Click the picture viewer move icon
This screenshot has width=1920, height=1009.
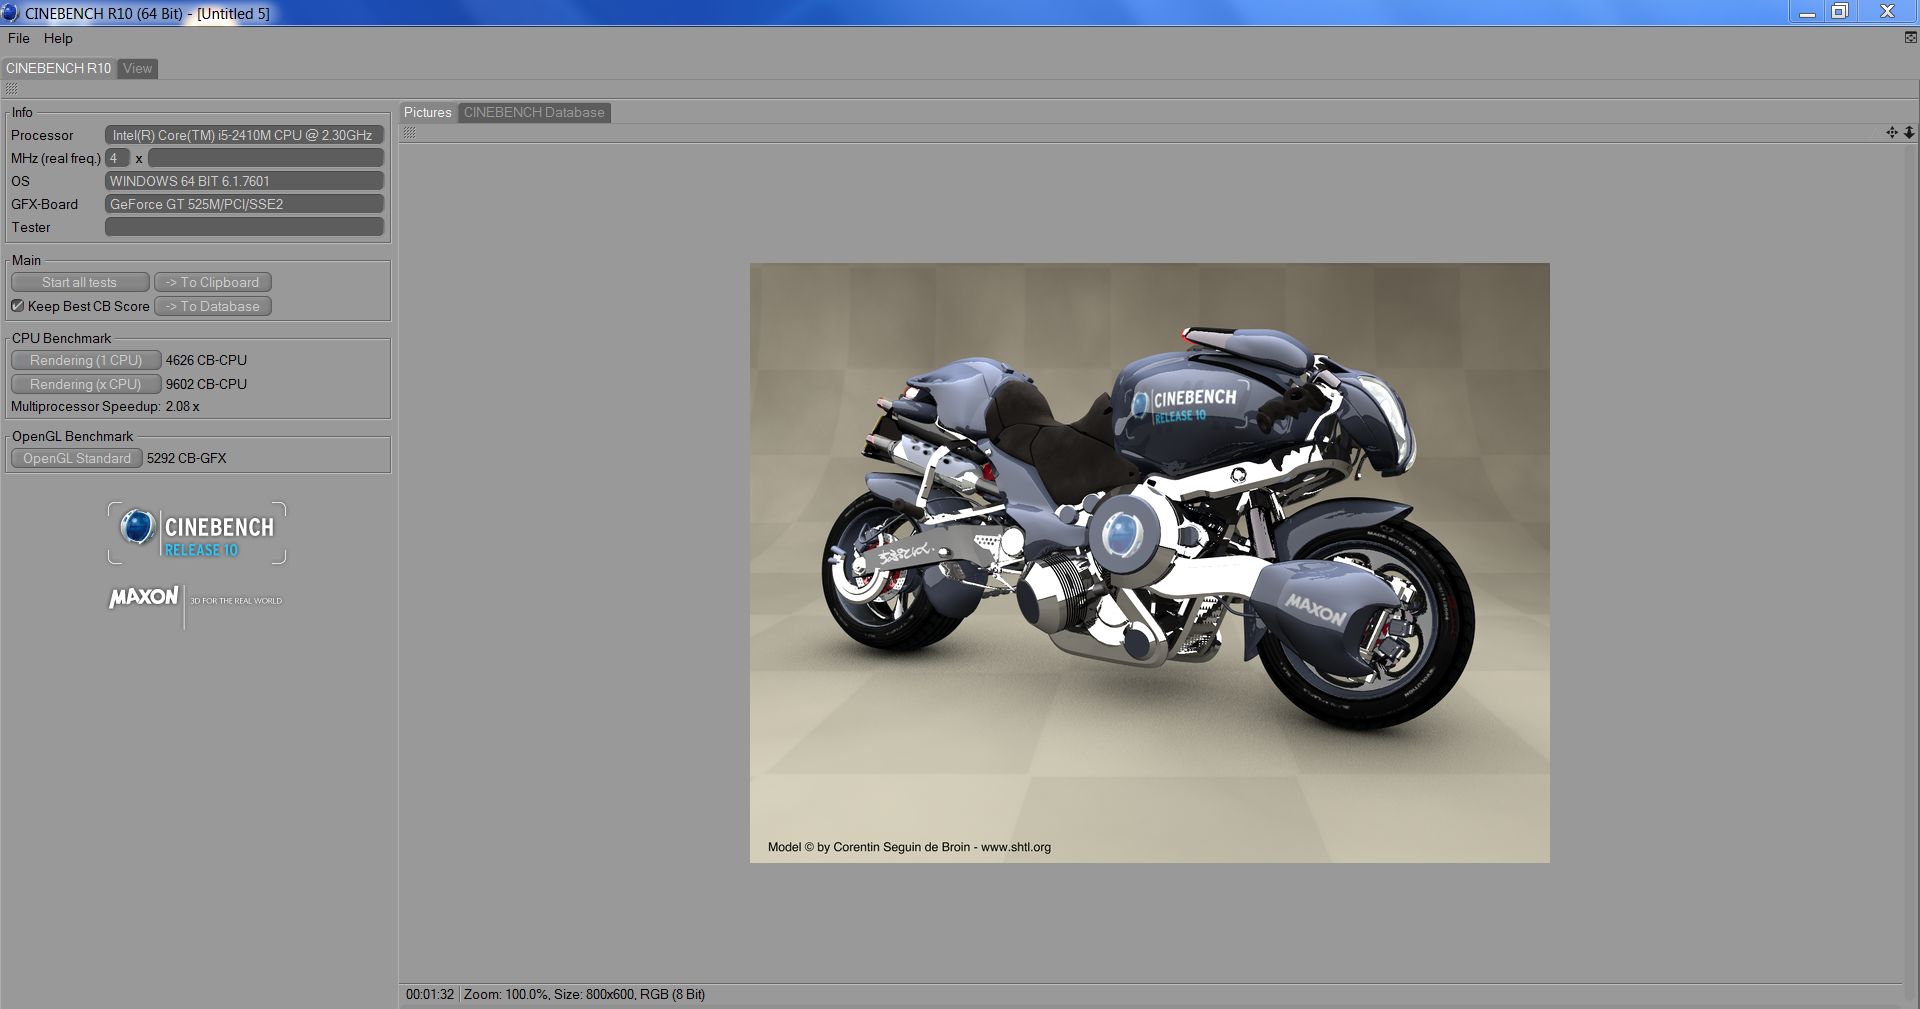[x=1892, y=132]
